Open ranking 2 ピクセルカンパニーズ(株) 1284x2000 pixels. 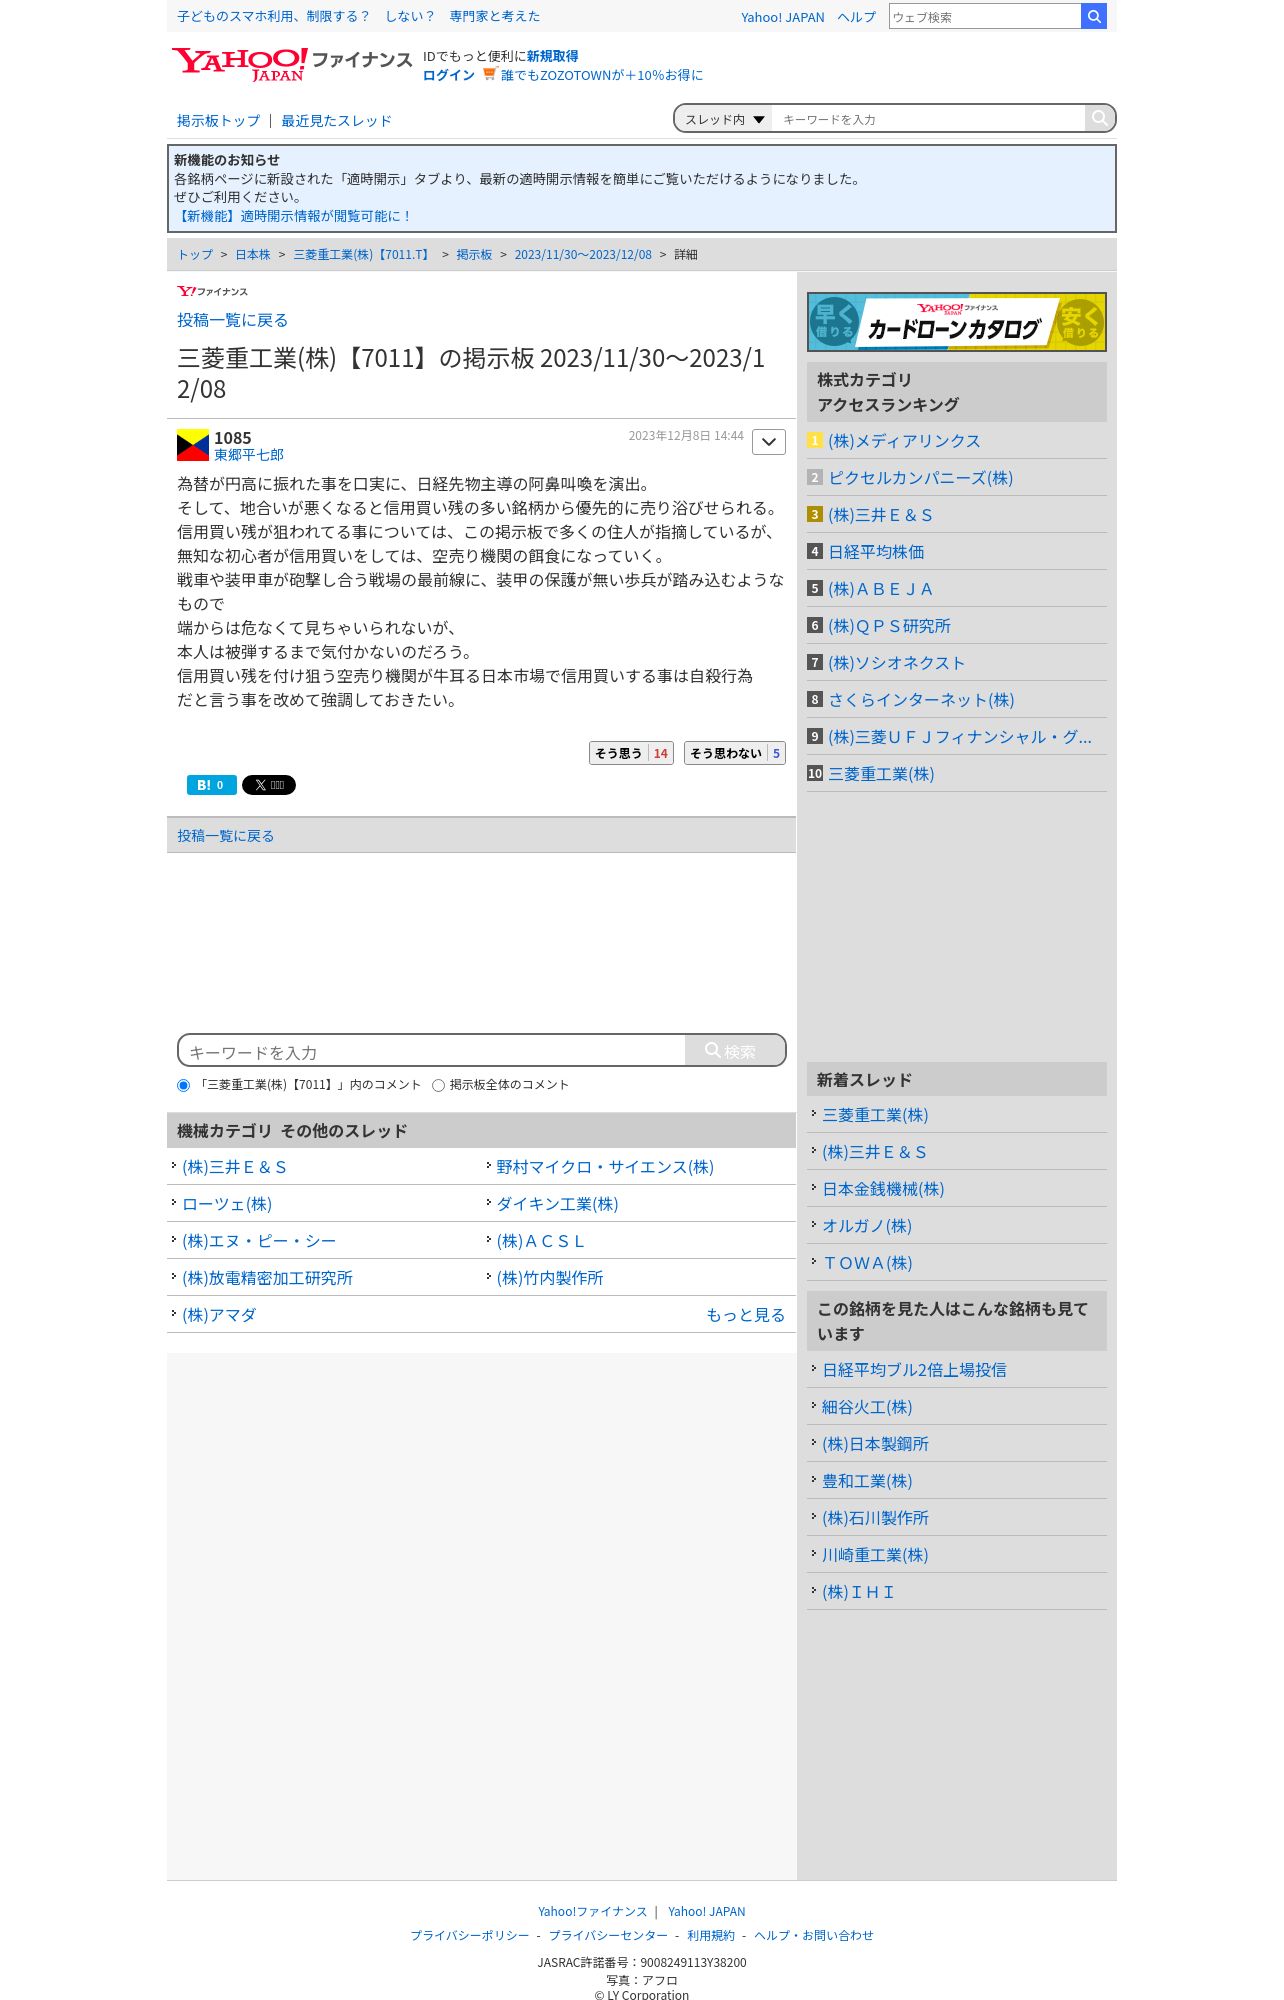921,478
